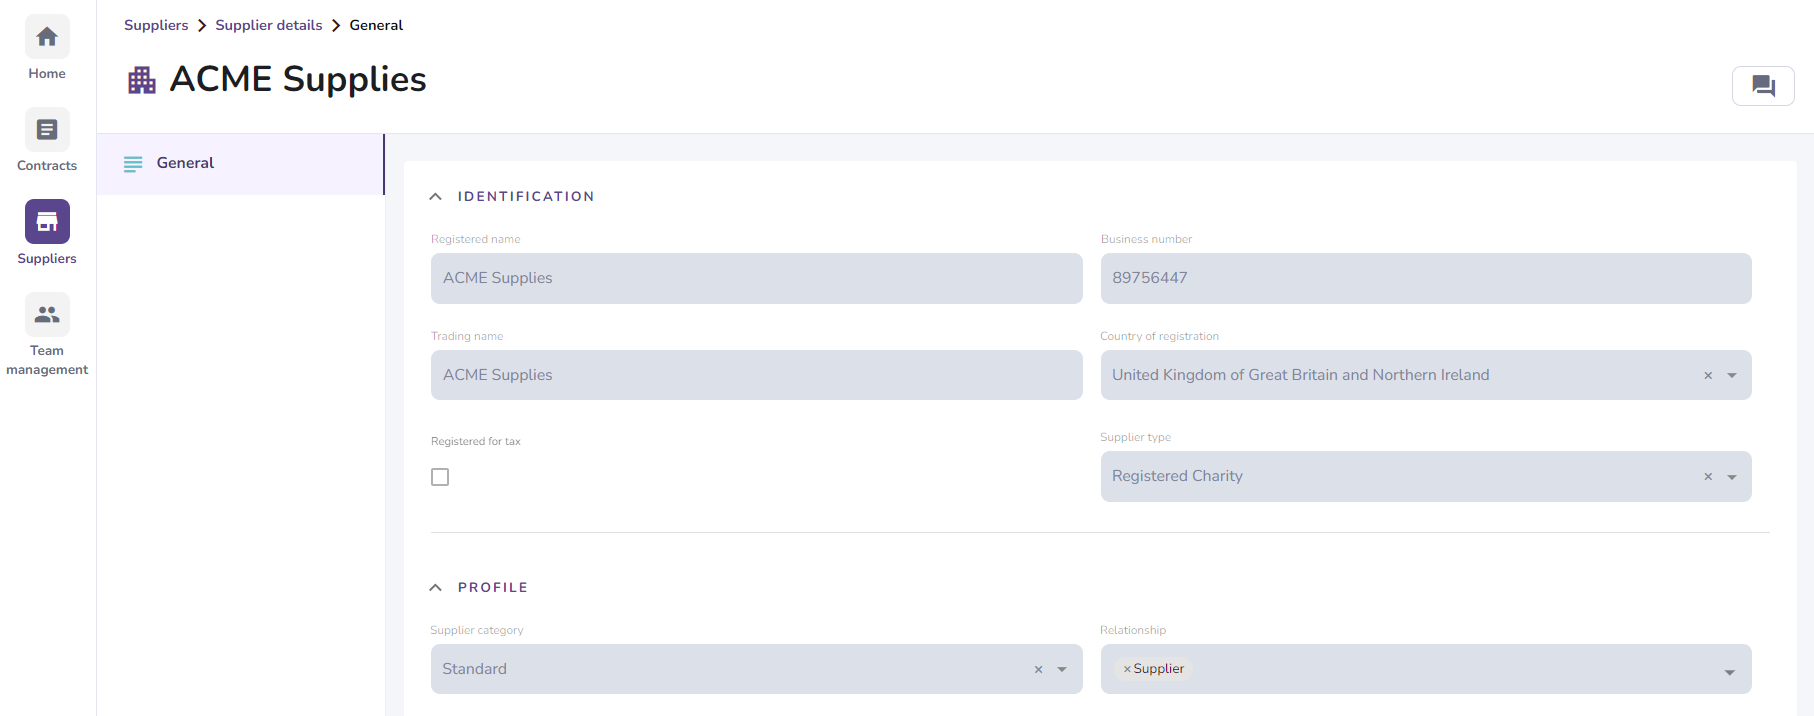Click the Suppliers breadcrumb link
Viewport: 1814px width, 716px height.
156,25
